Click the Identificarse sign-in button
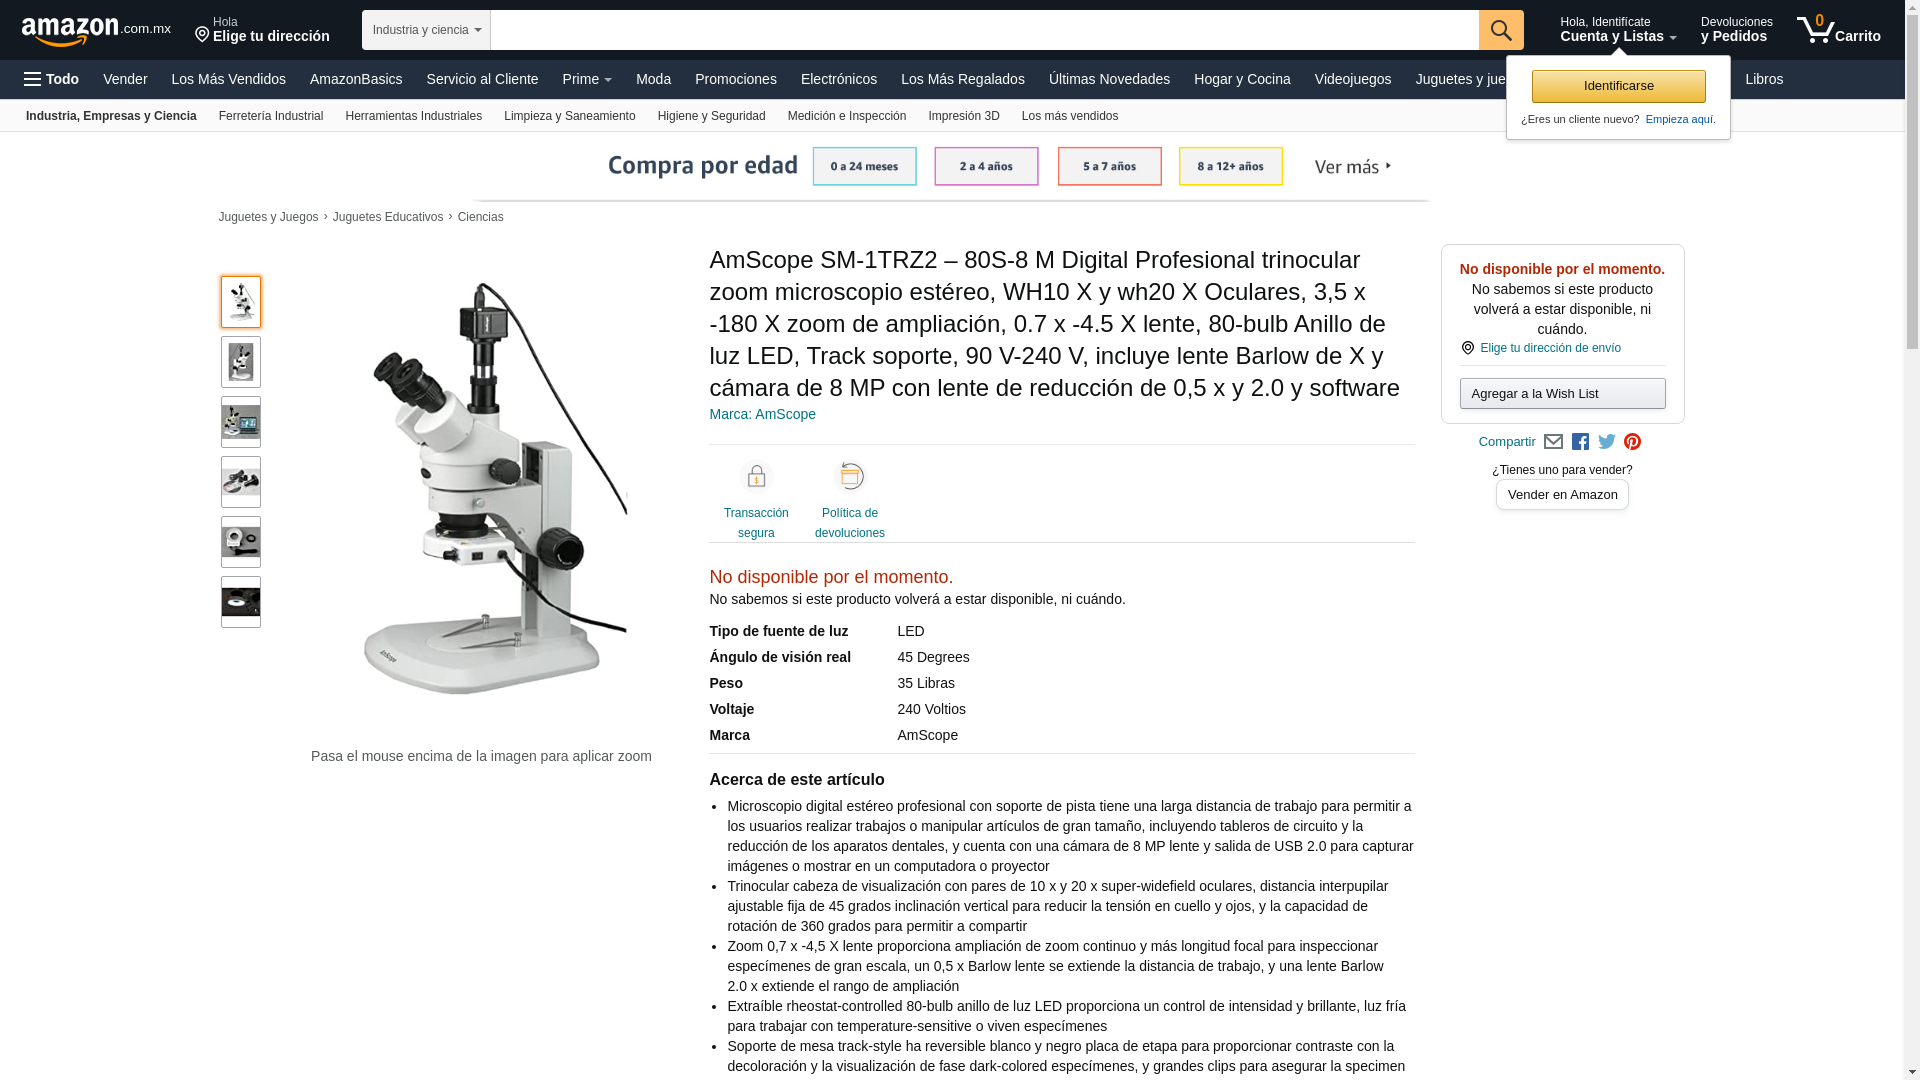This screenshot has width=1920, height=1080. point(1618,86)
